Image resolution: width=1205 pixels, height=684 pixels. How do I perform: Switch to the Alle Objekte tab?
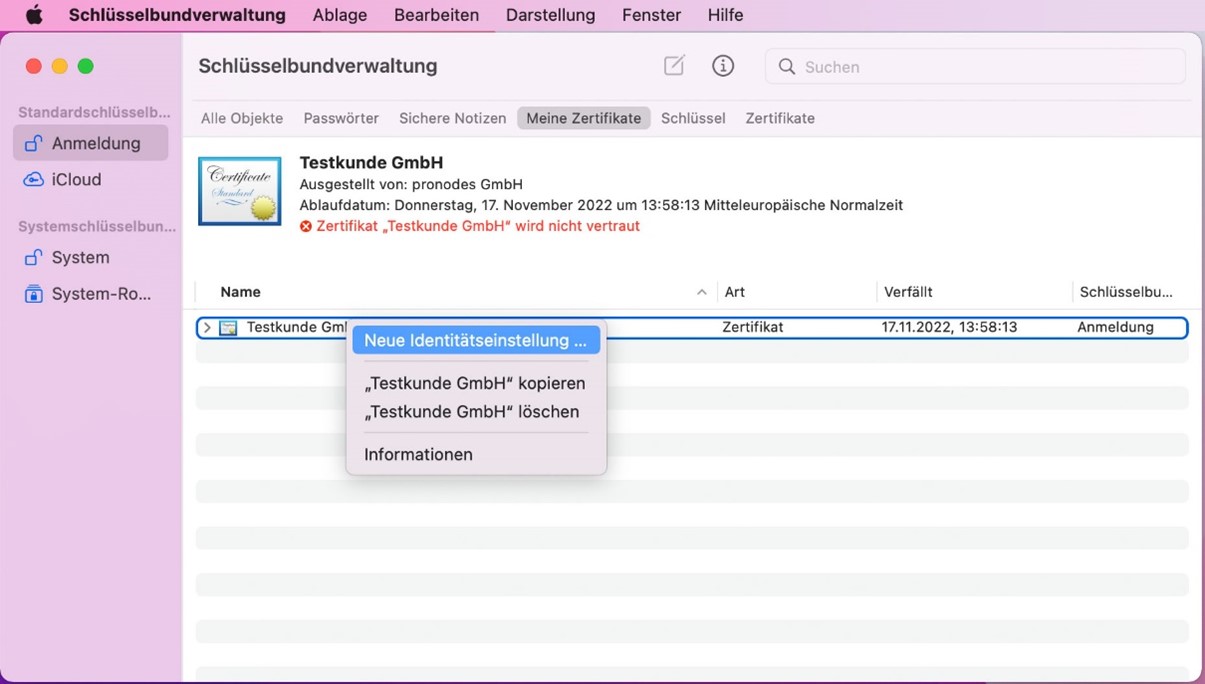tap(242, 118)
